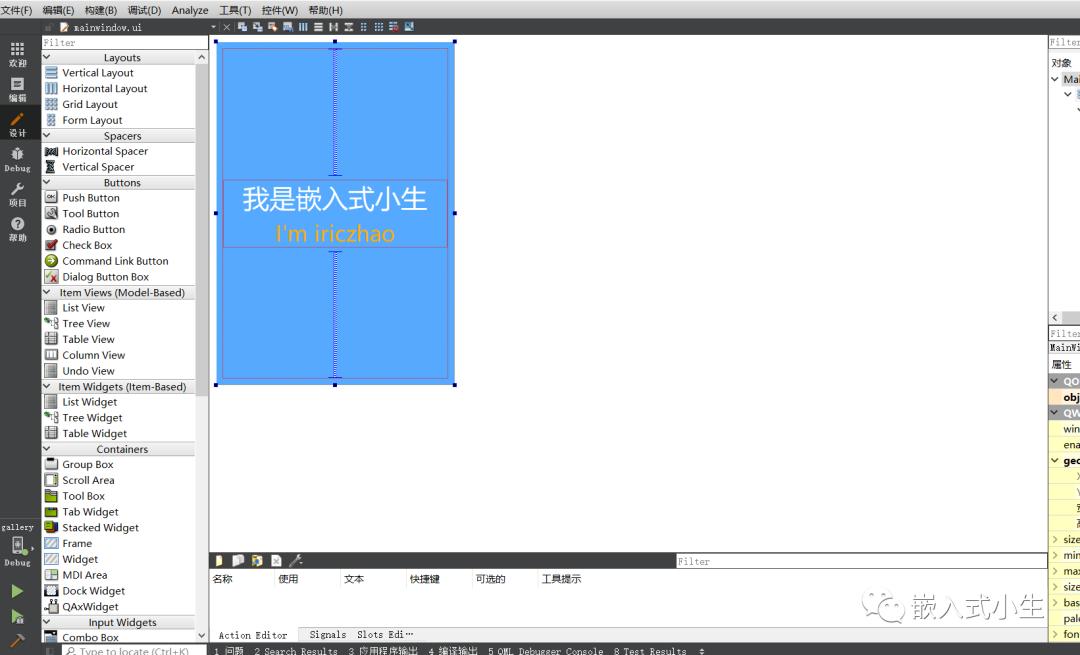Screen dimensions: 1080x655
Task: Open the 欢迎 welcome mode
Action: [17, 54]
